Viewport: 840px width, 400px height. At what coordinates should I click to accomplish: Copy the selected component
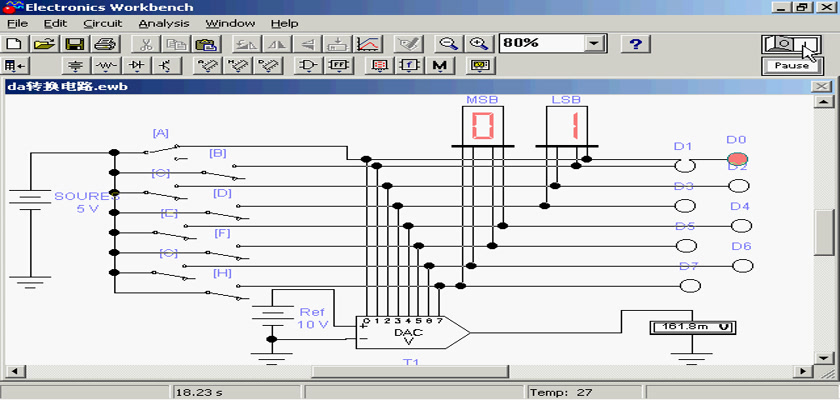[x=175, y=43]
